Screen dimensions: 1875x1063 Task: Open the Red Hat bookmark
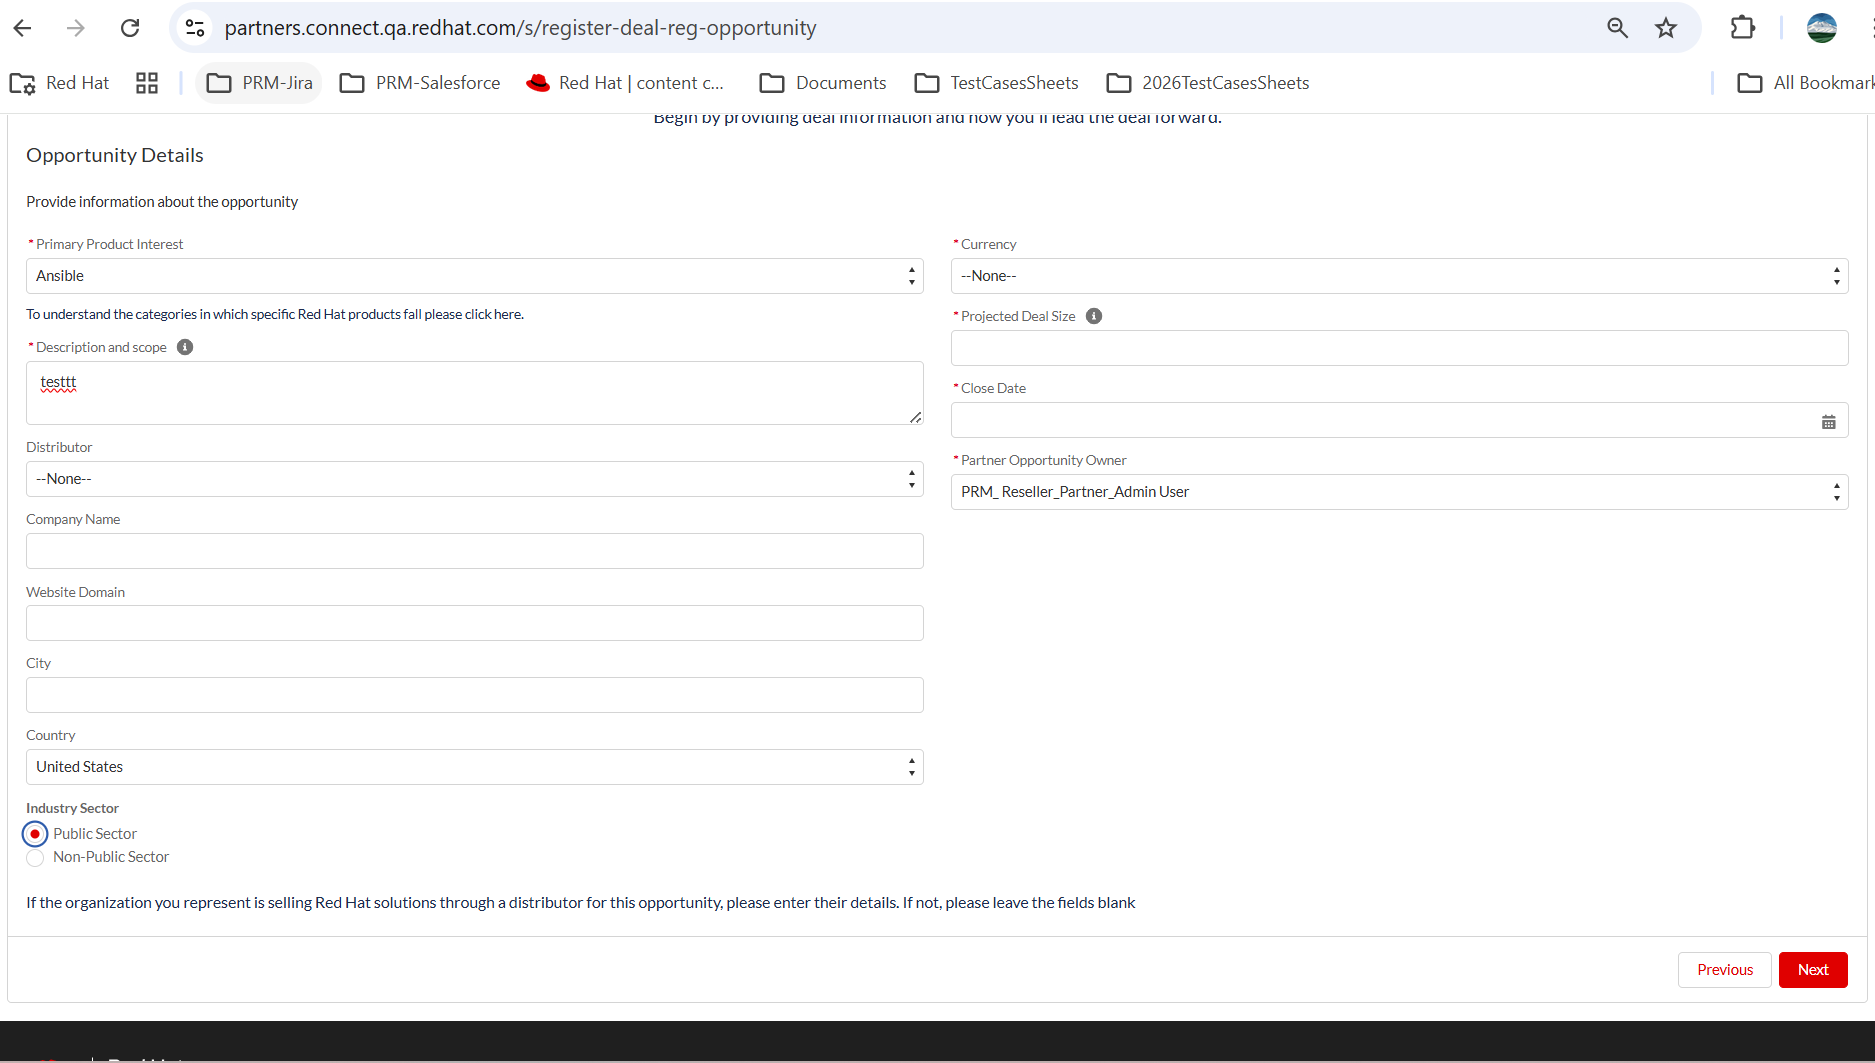[60, 83]
